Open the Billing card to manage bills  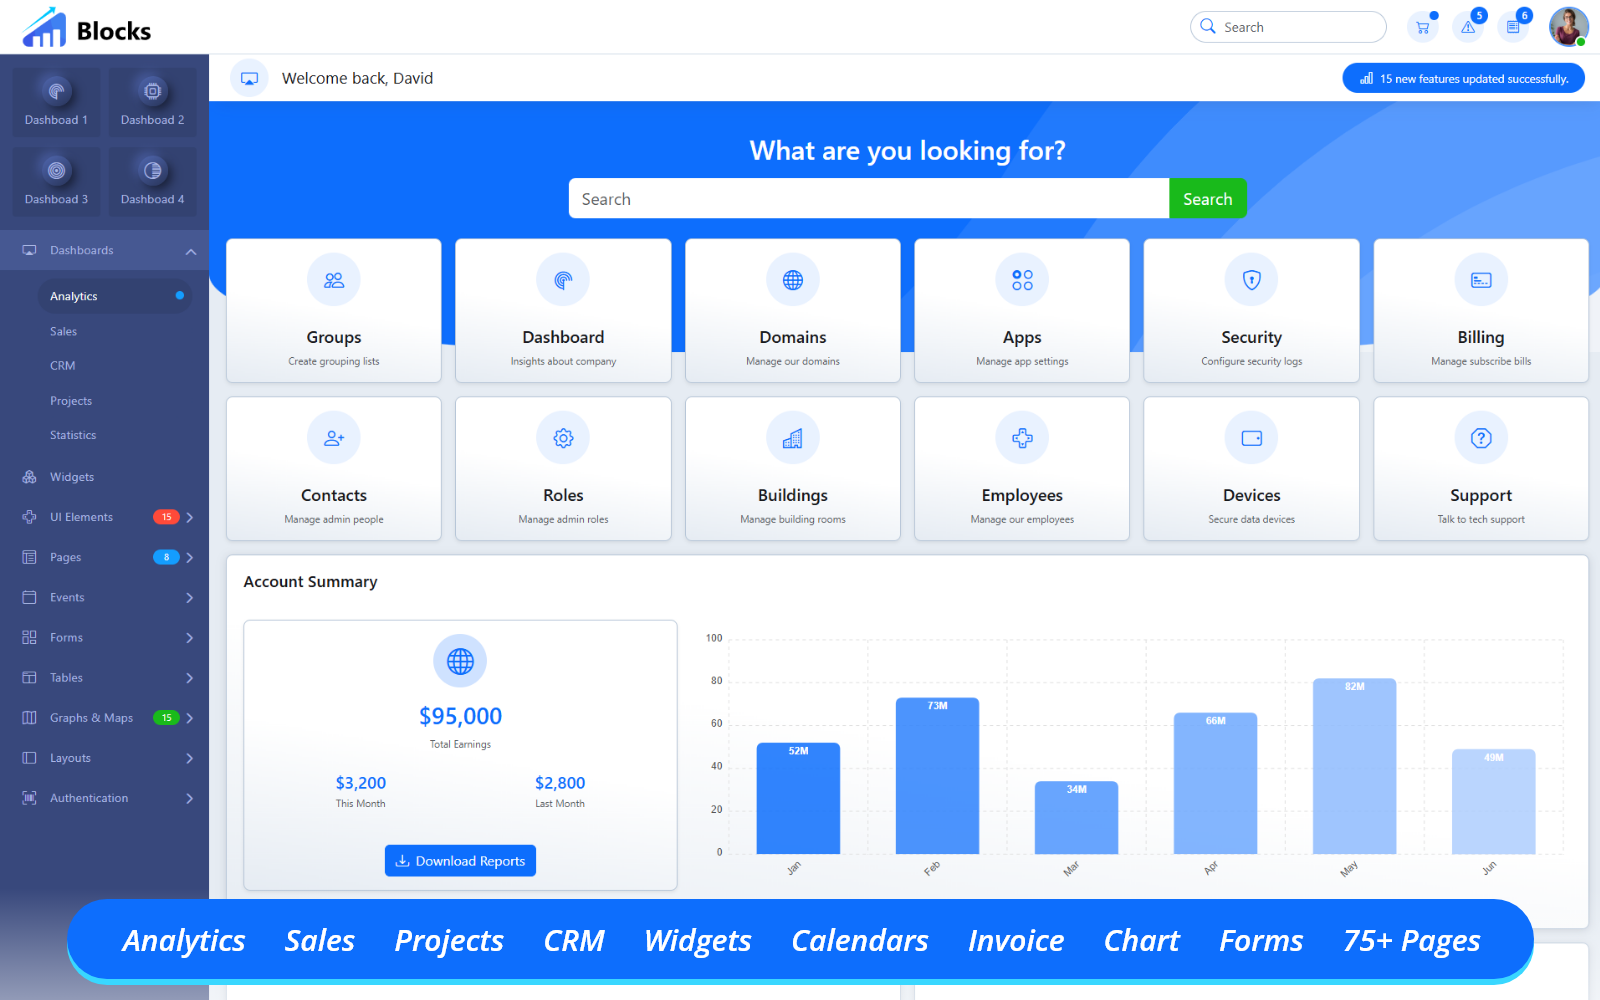(x=1480, y=310)
